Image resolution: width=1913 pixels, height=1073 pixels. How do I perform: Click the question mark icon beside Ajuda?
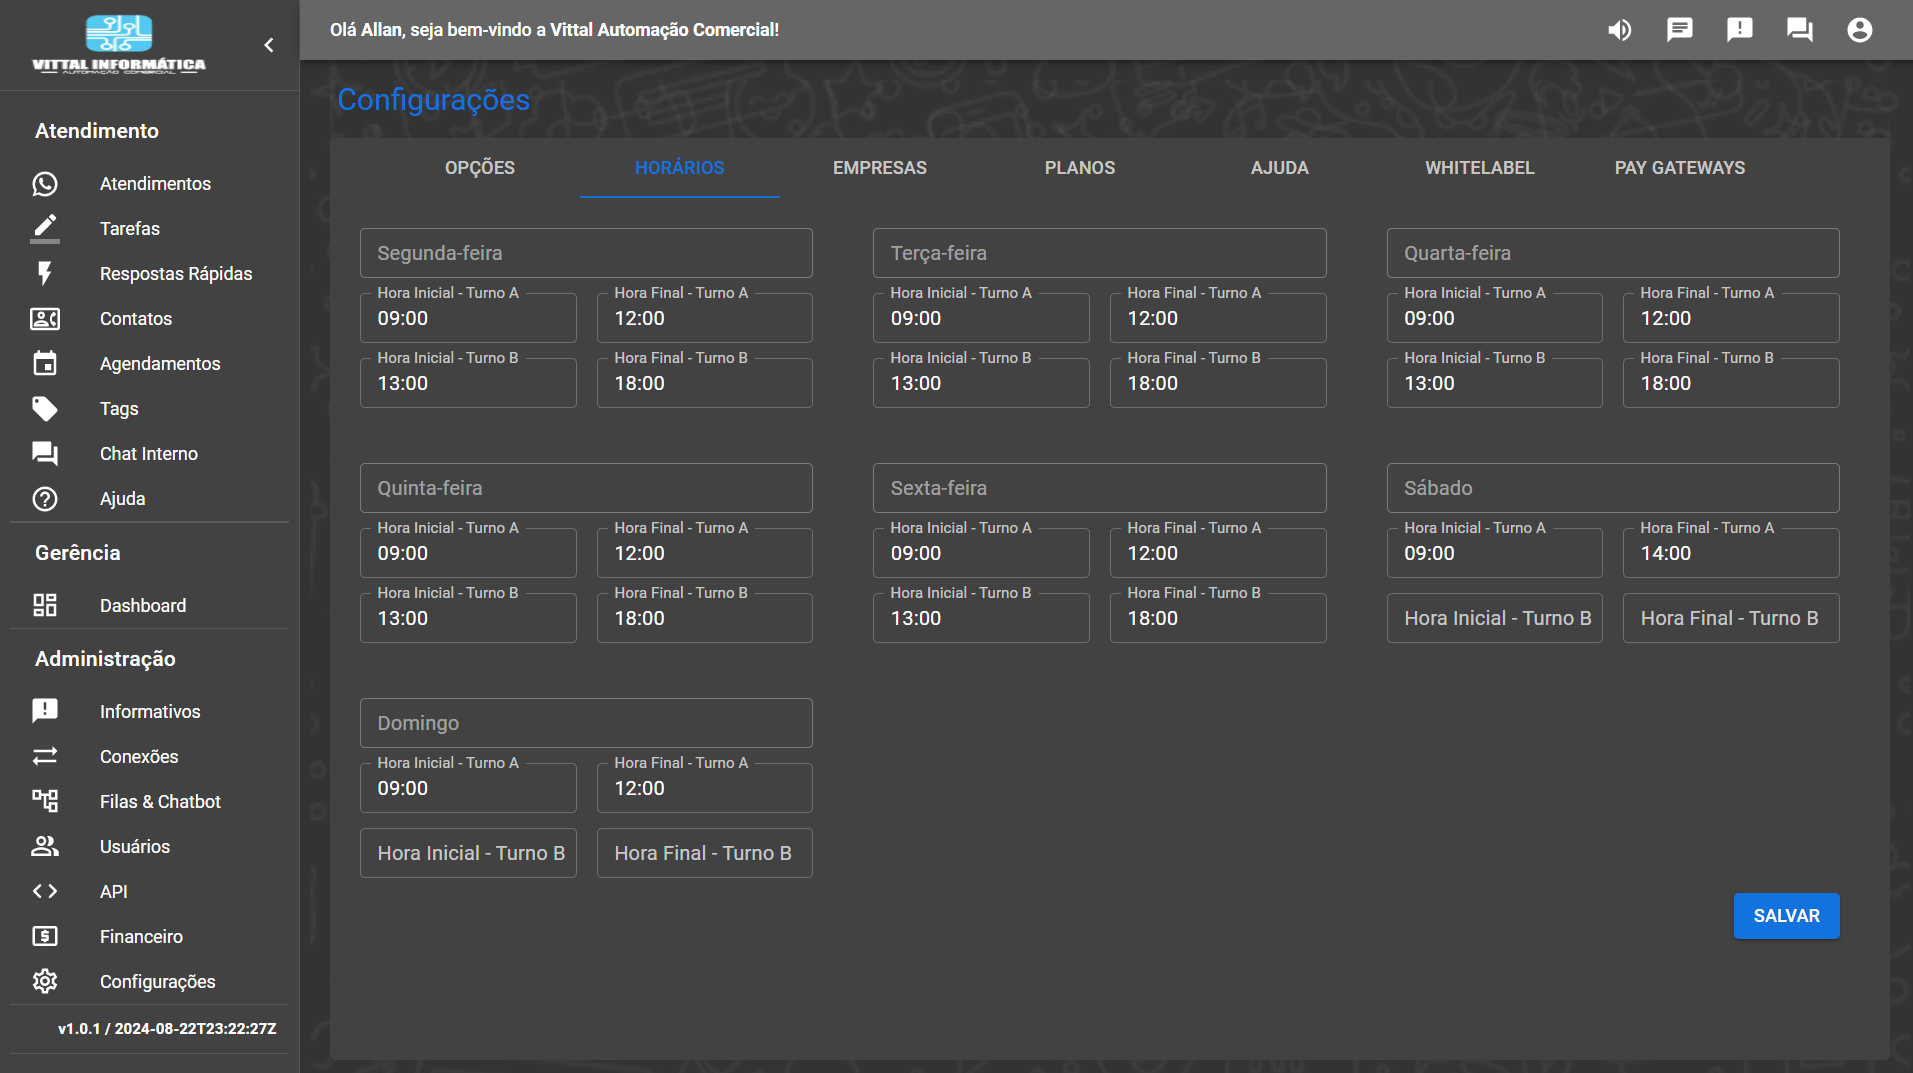pyautogui.click(x=45, y=499)
